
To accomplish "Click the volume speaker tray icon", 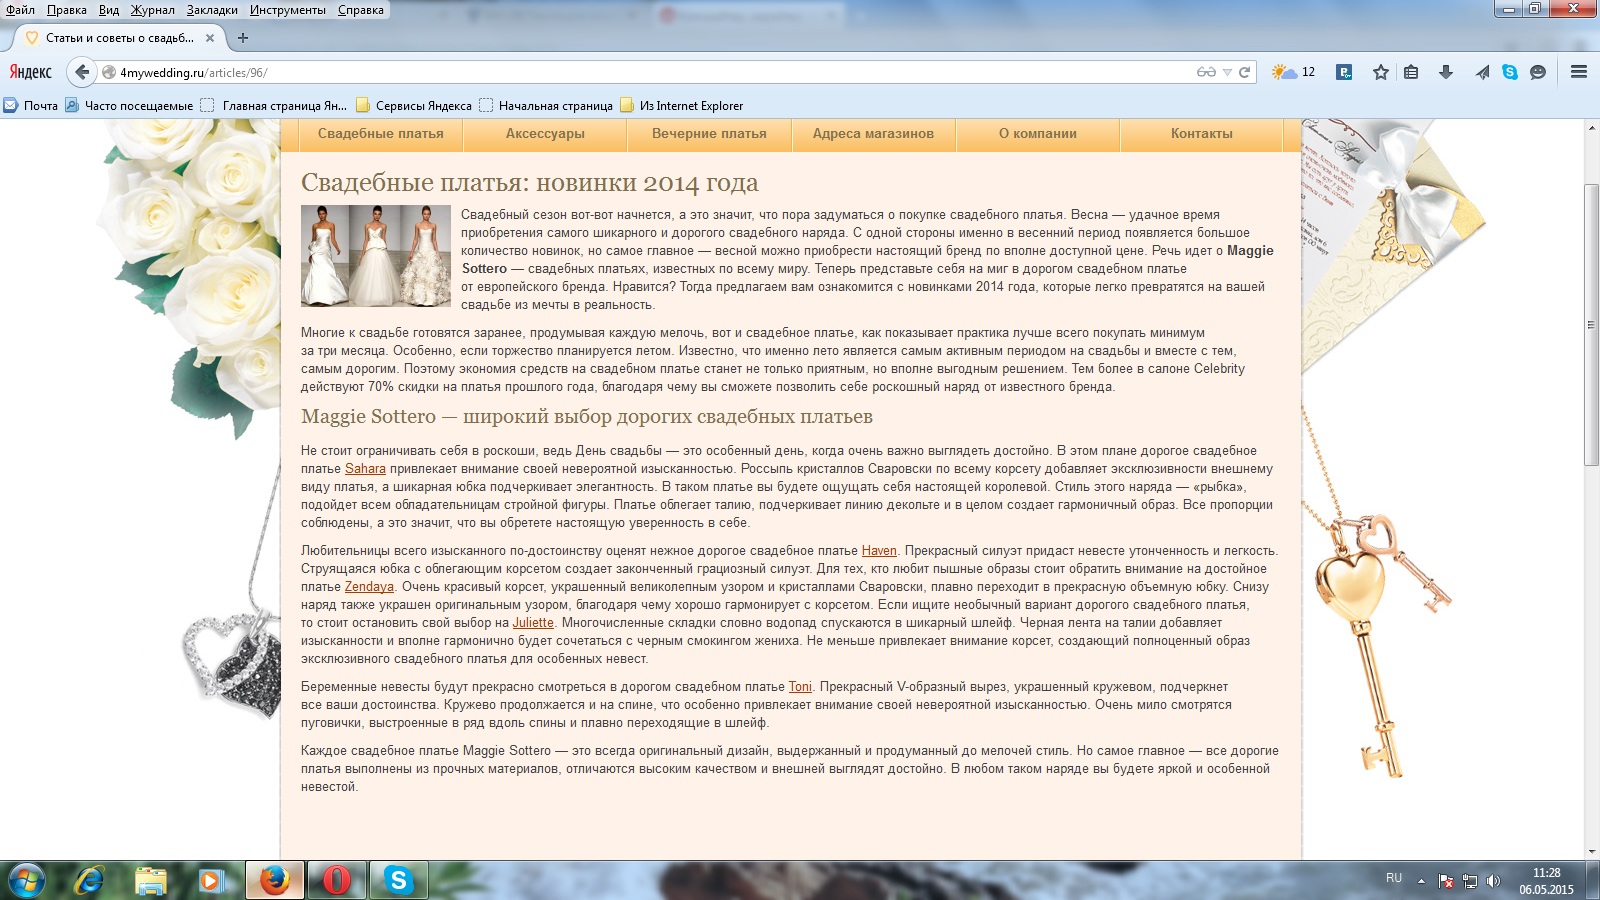I will (1493, 881).
